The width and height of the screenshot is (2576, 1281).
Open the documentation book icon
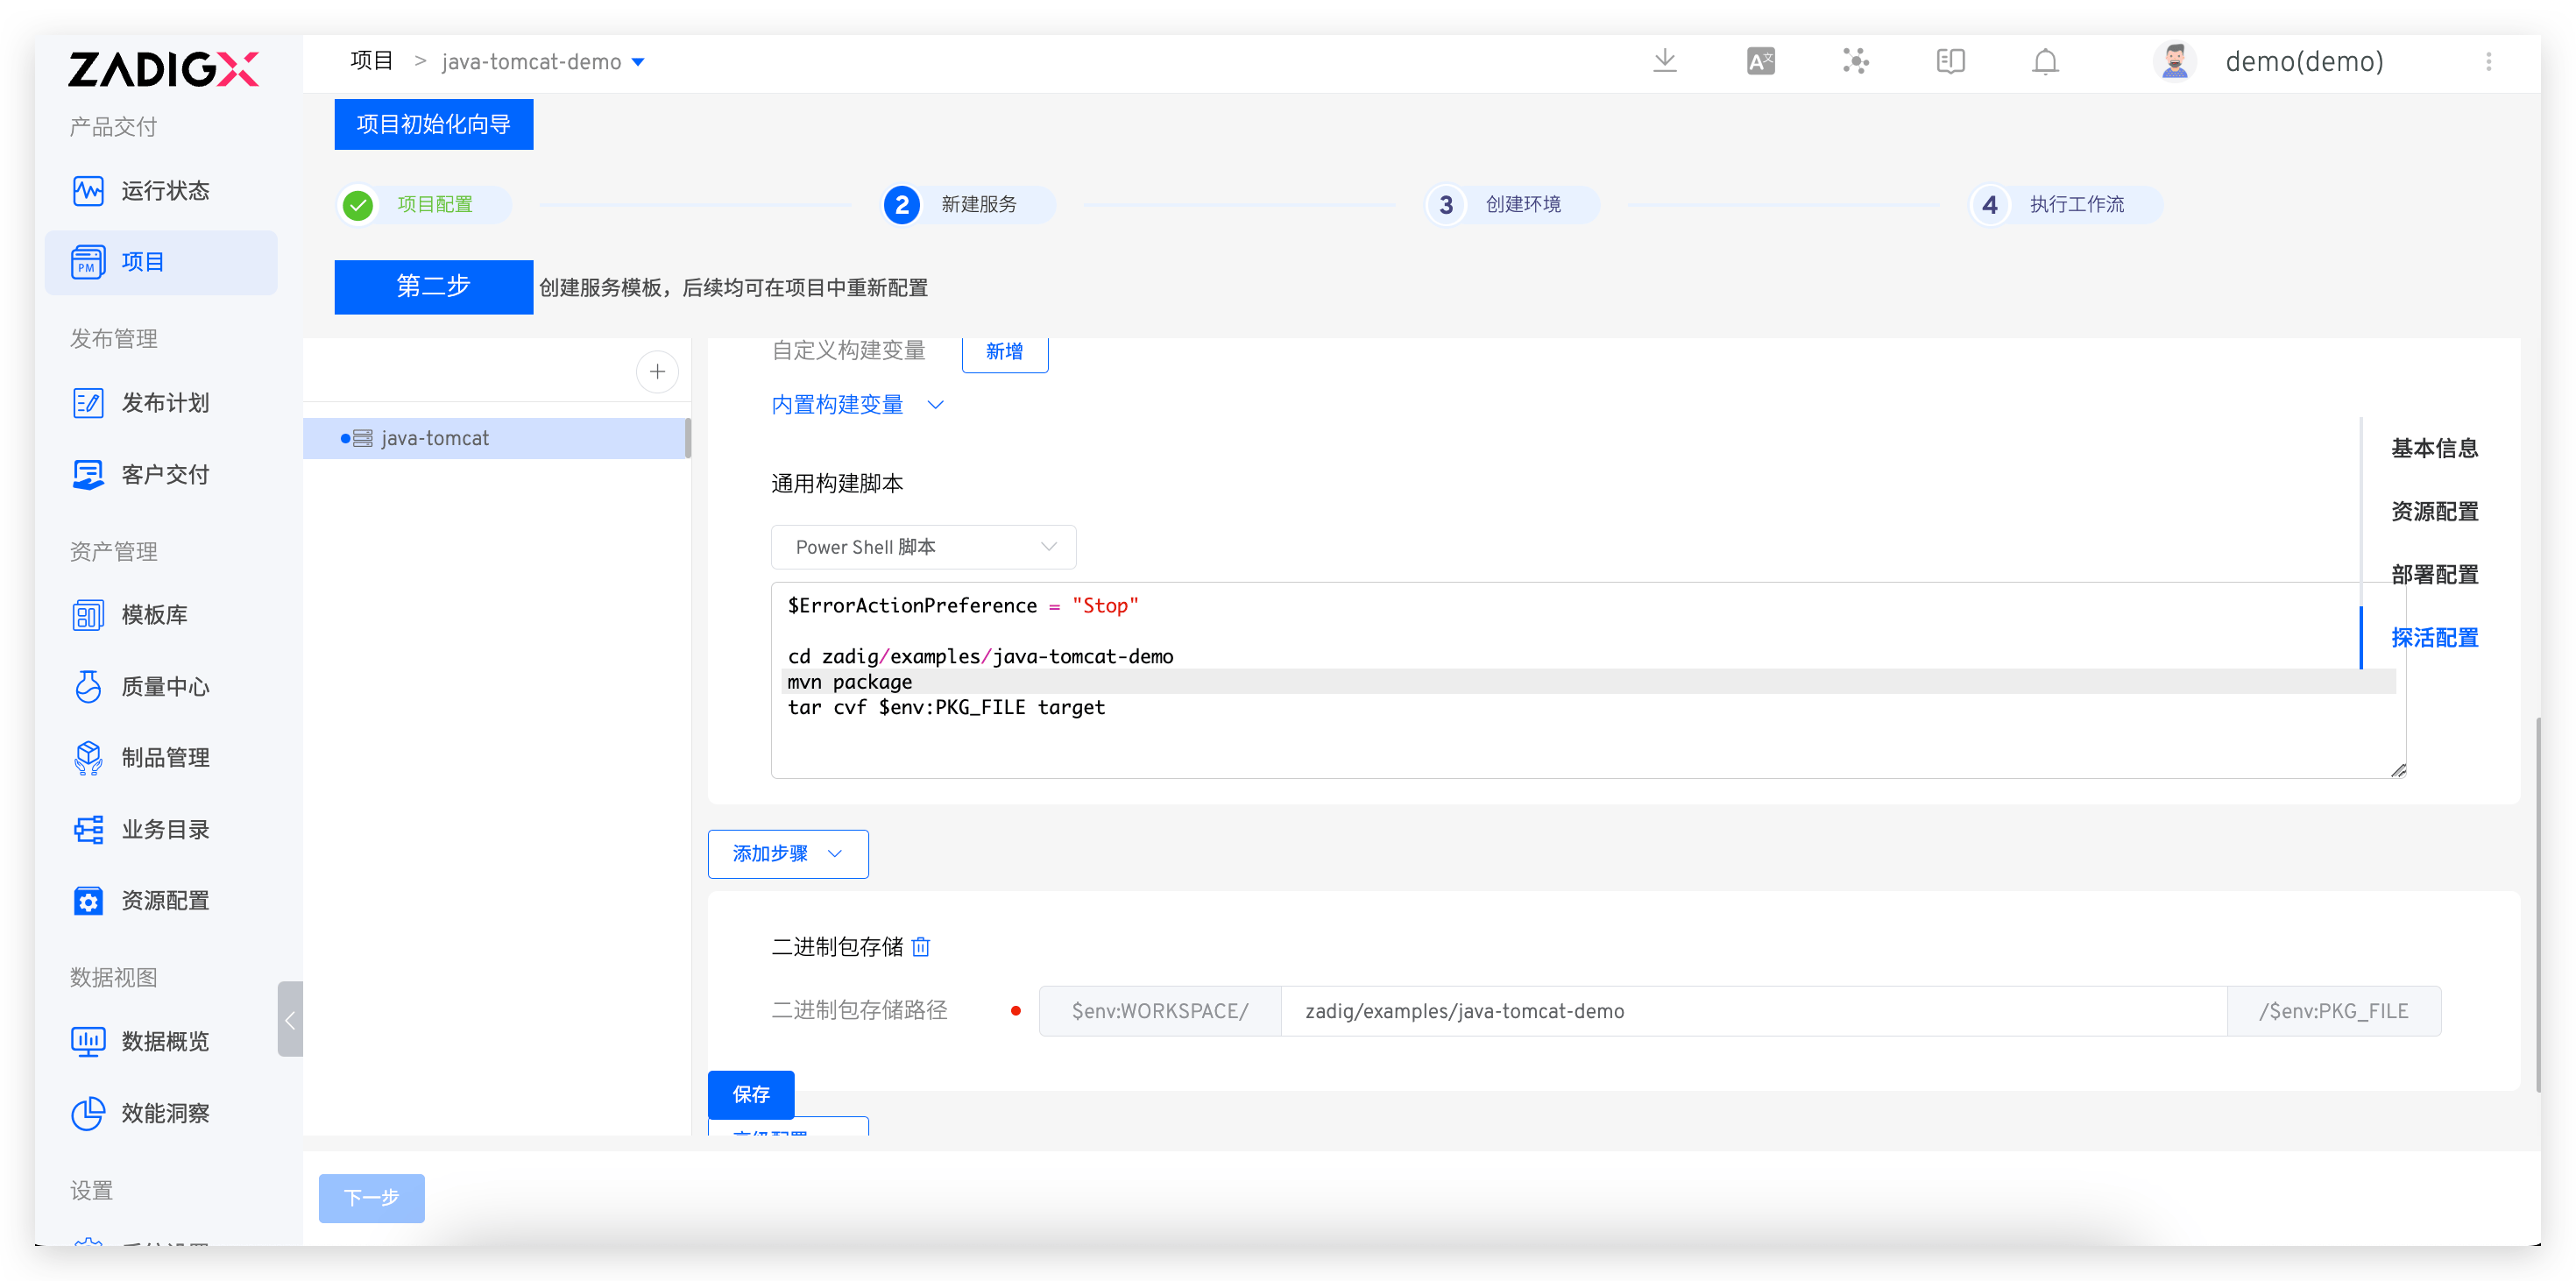pyautogui.click(x=1951, y=61)
